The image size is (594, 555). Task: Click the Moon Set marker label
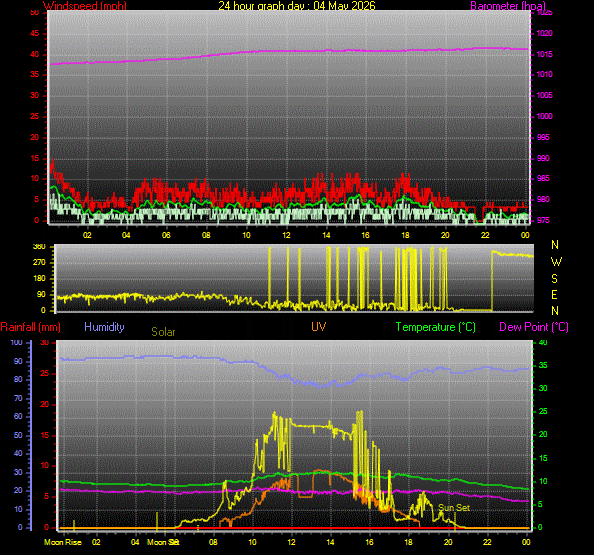[163, 542]
